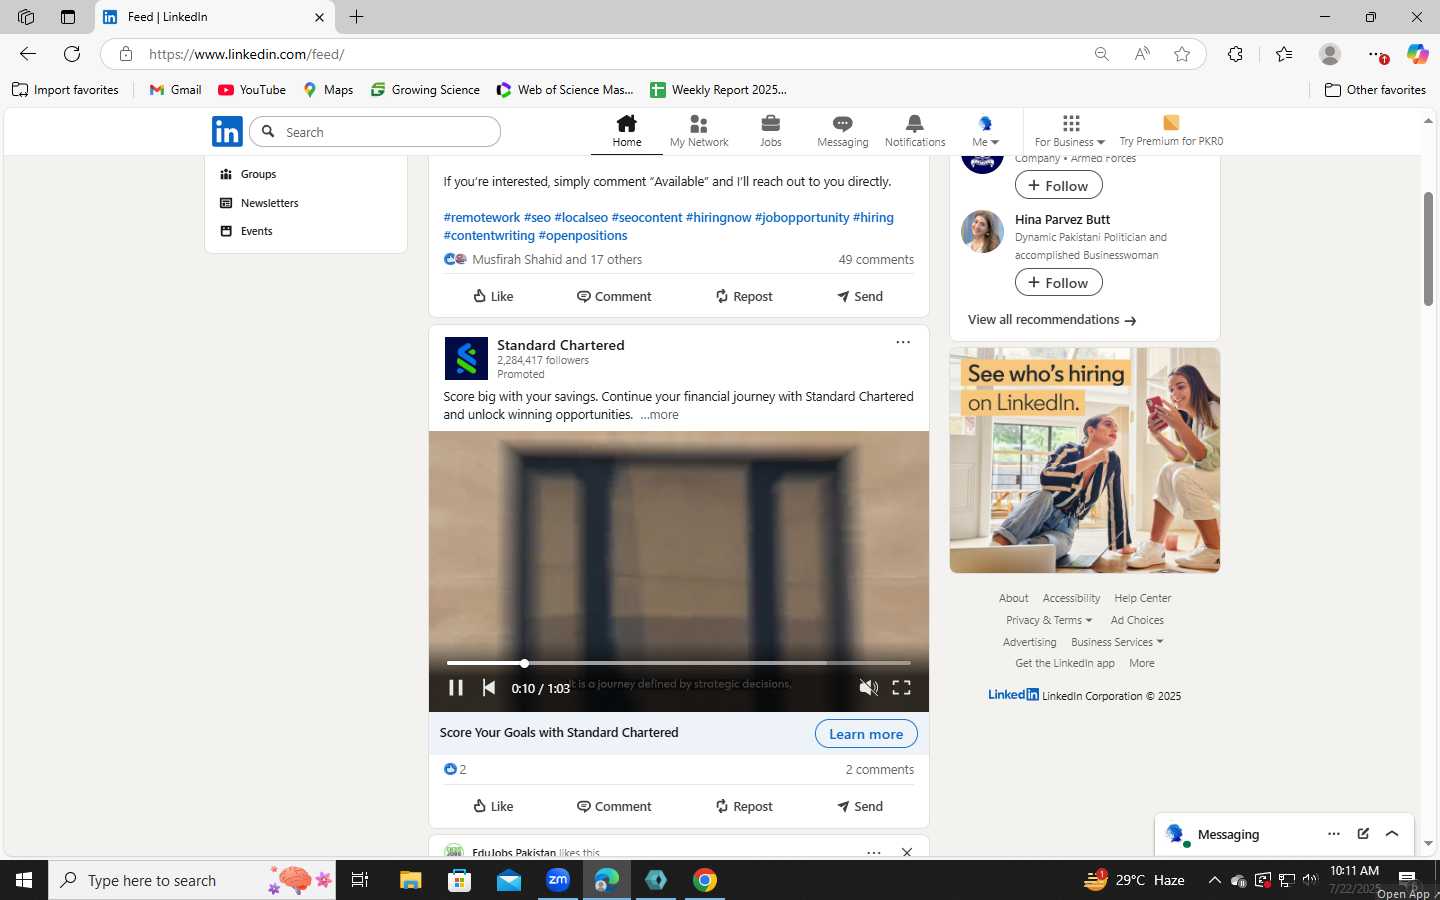
Task: Compose a new message in Messaging overlay
Action: [x=1363, y=834]
